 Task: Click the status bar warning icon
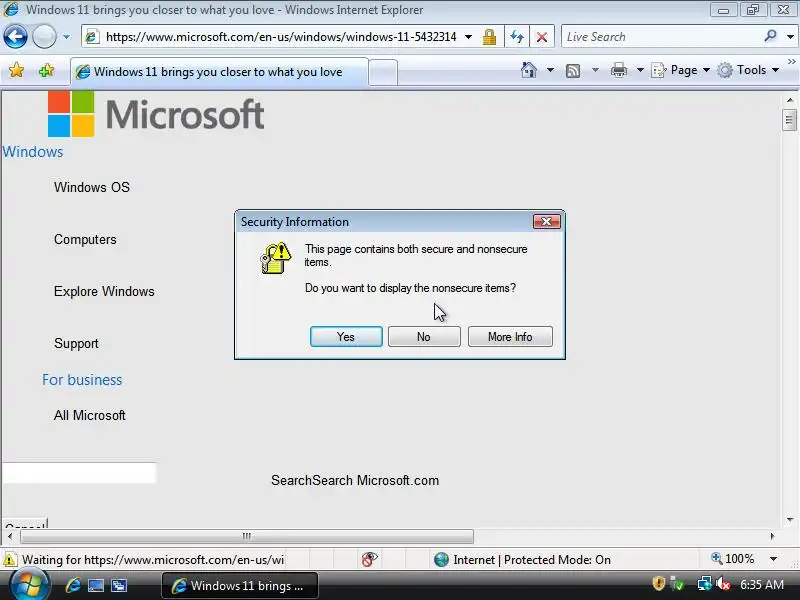click(x=9, y=560)
